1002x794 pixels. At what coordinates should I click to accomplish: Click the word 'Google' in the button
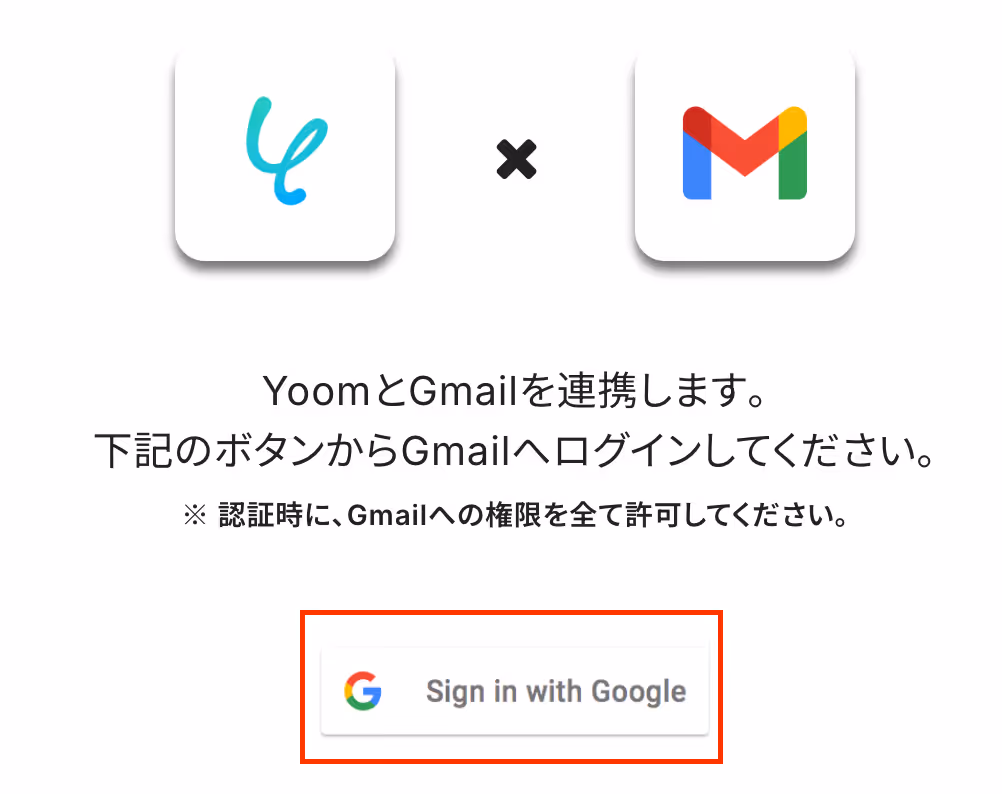point(638,692)
